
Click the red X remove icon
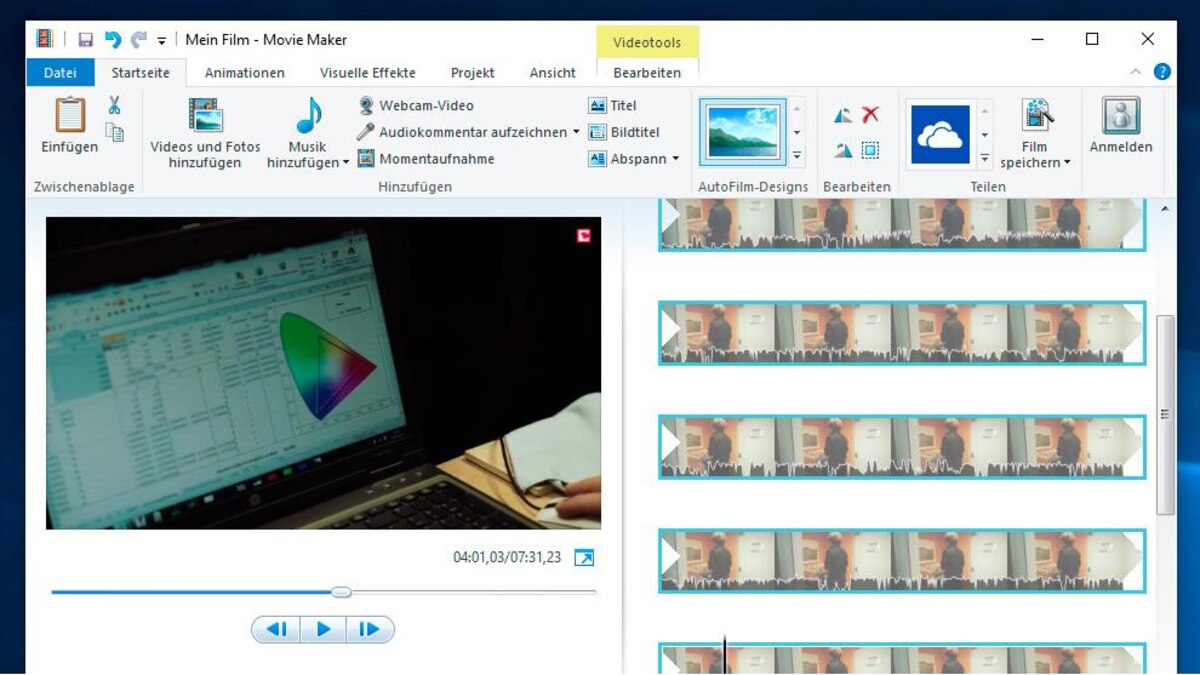tap(871, 115)
